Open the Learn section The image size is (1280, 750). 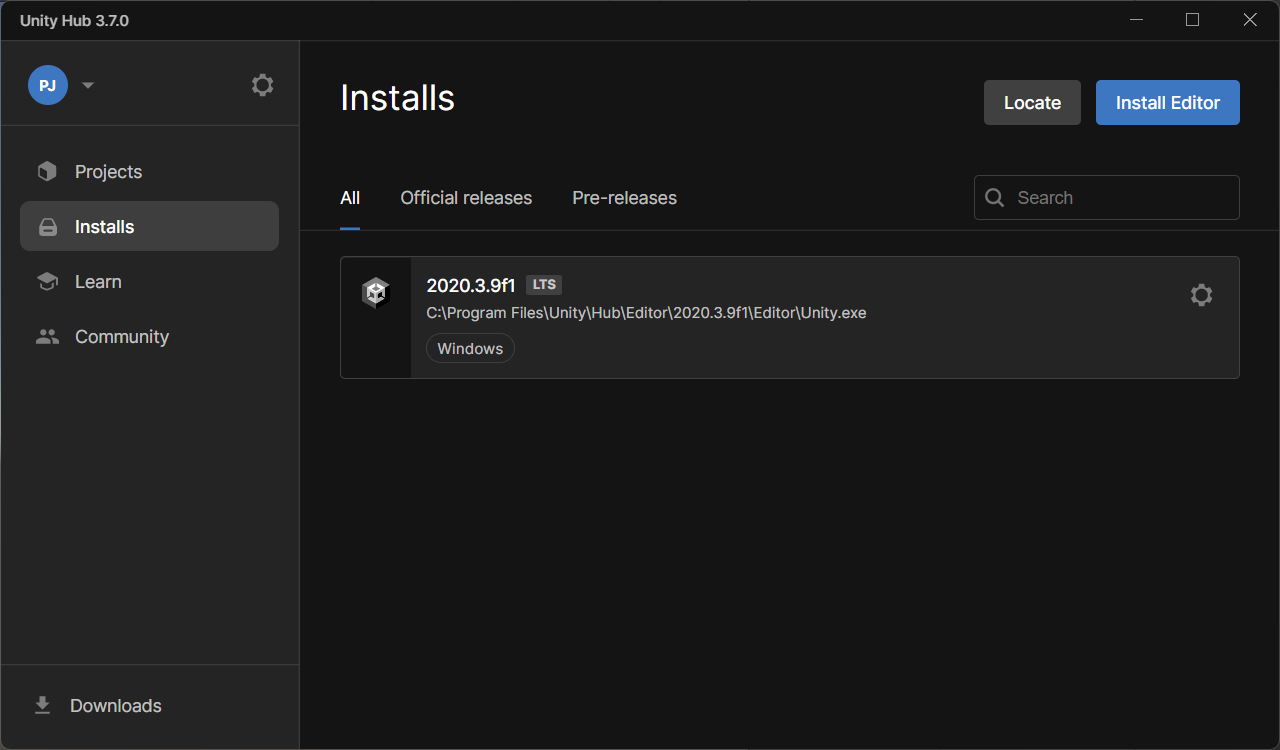(x=149, y=282)
